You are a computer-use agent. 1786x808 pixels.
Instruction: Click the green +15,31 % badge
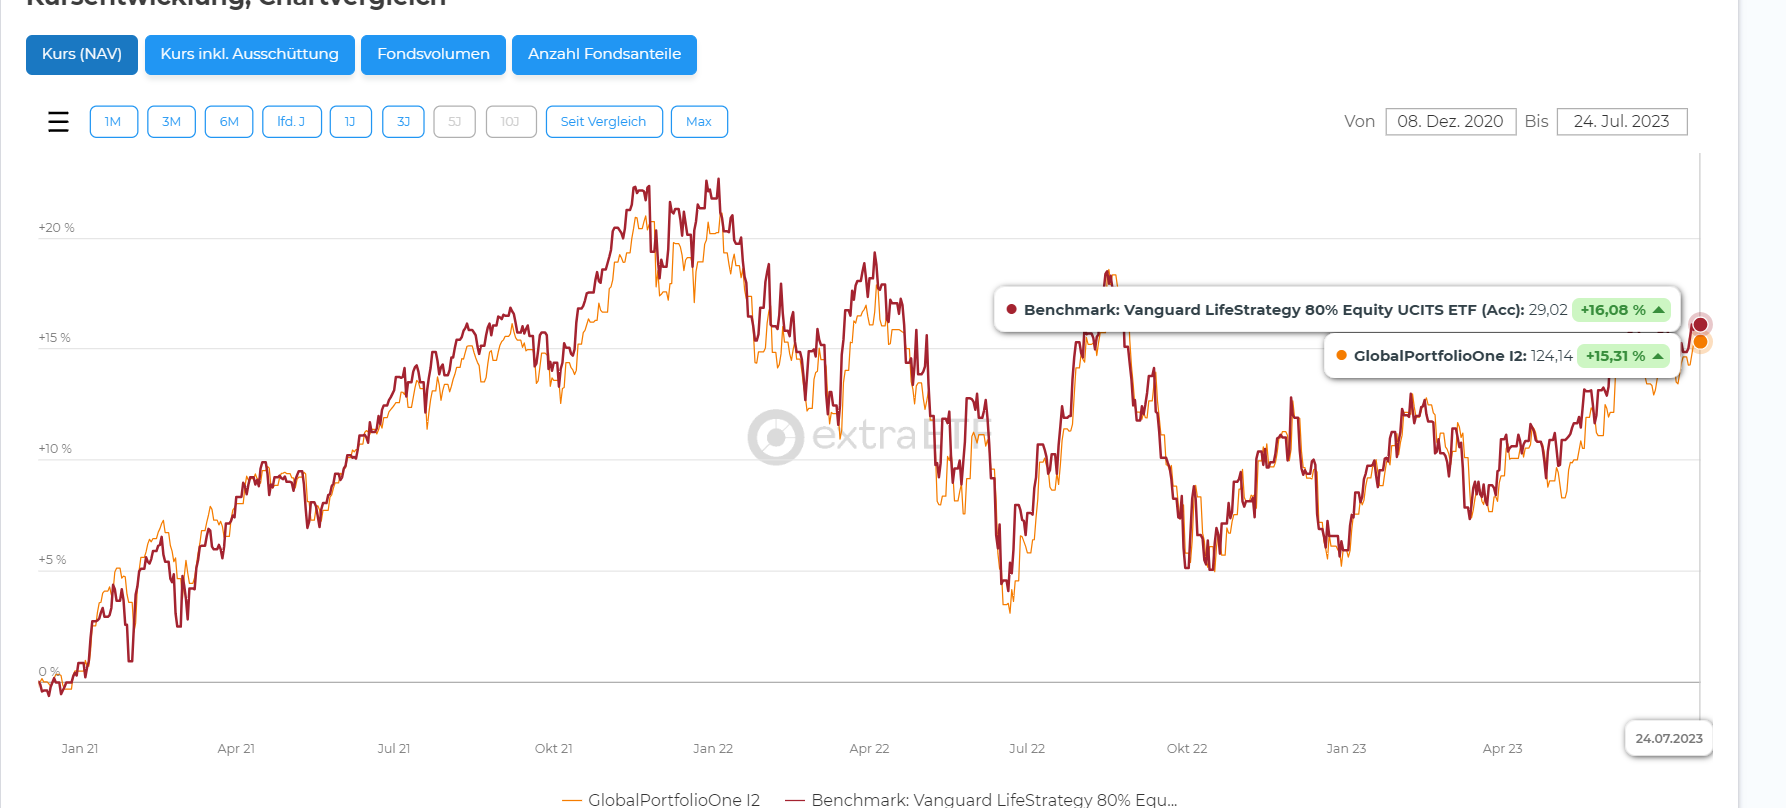coord(1623,356)
